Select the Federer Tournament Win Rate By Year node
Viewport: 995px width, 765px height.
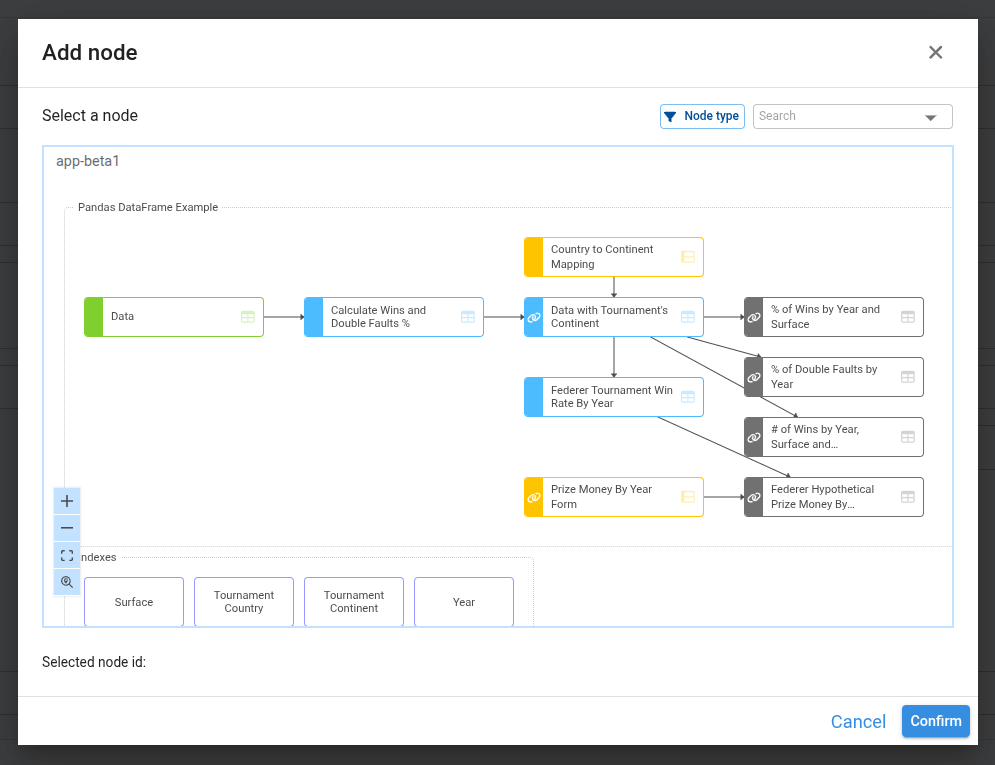(x=612, y=397)
